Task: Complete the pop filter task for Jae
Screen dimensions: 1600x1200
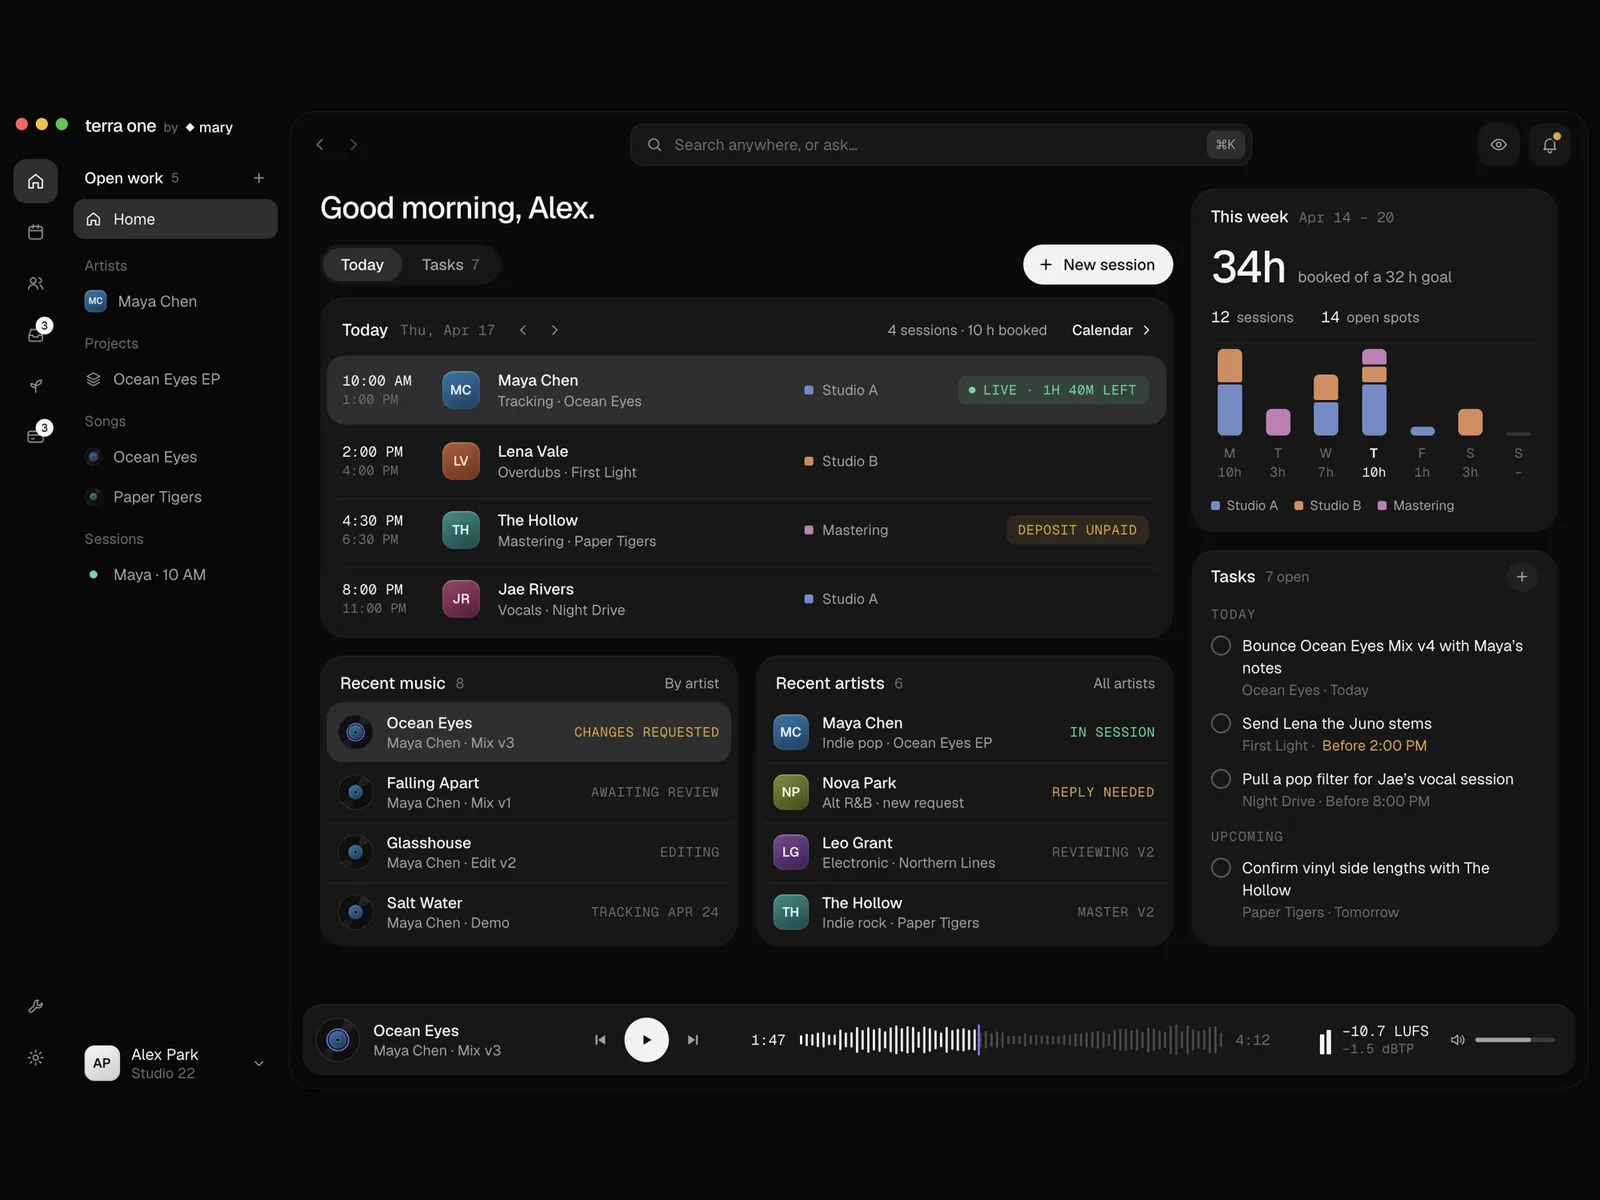Action: point(1221,779)
